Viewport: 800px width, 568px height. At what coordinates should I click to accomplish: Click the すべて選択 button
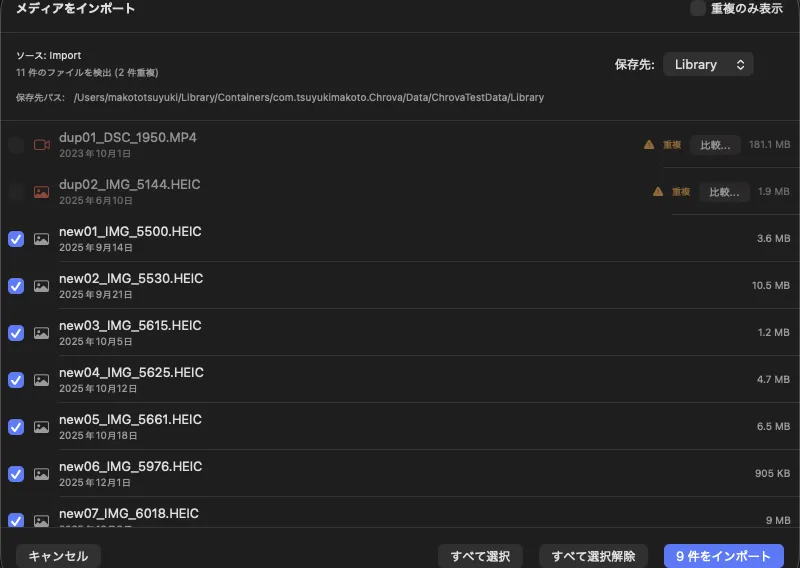click(481, 556)
